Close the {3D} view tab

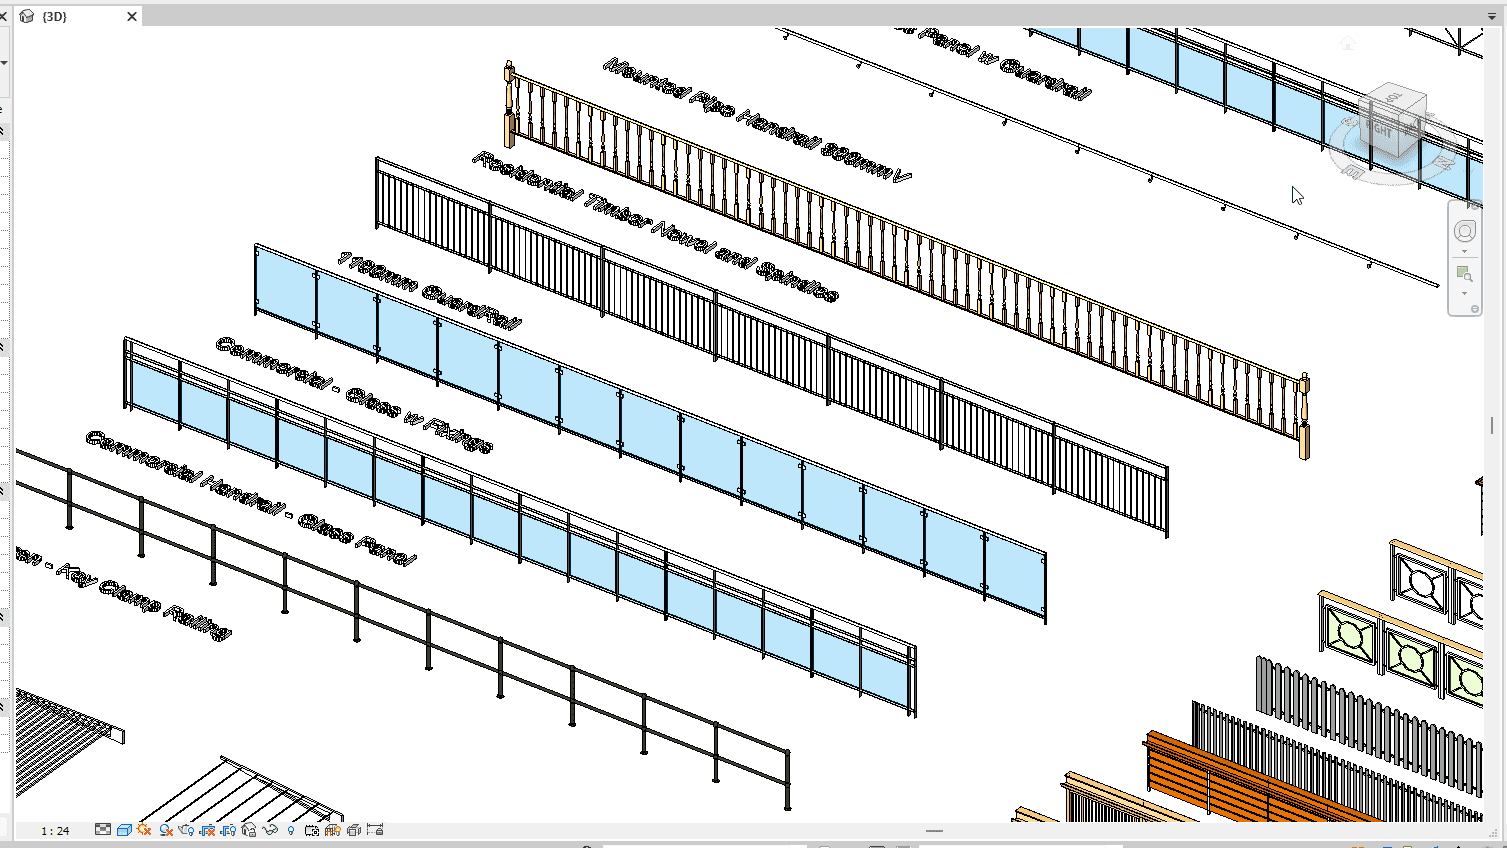click(132, 17)
